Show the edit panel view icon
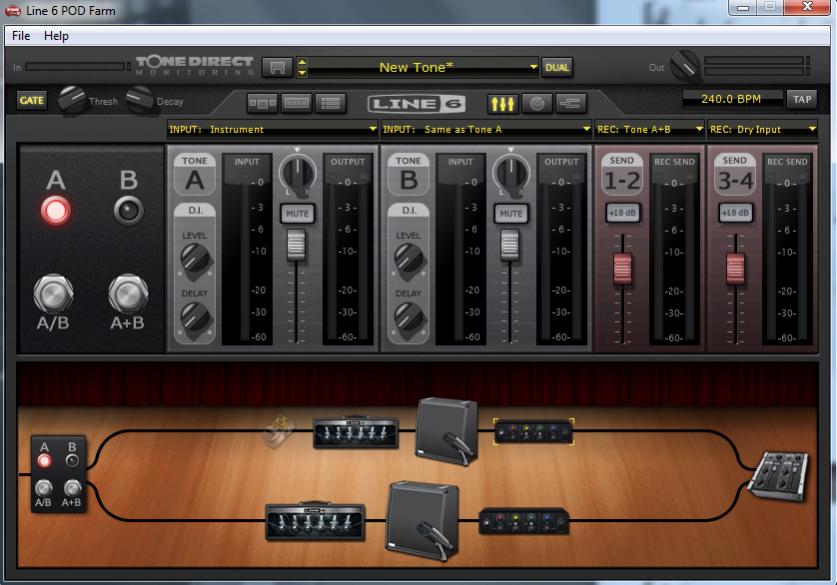 [297, 103]
